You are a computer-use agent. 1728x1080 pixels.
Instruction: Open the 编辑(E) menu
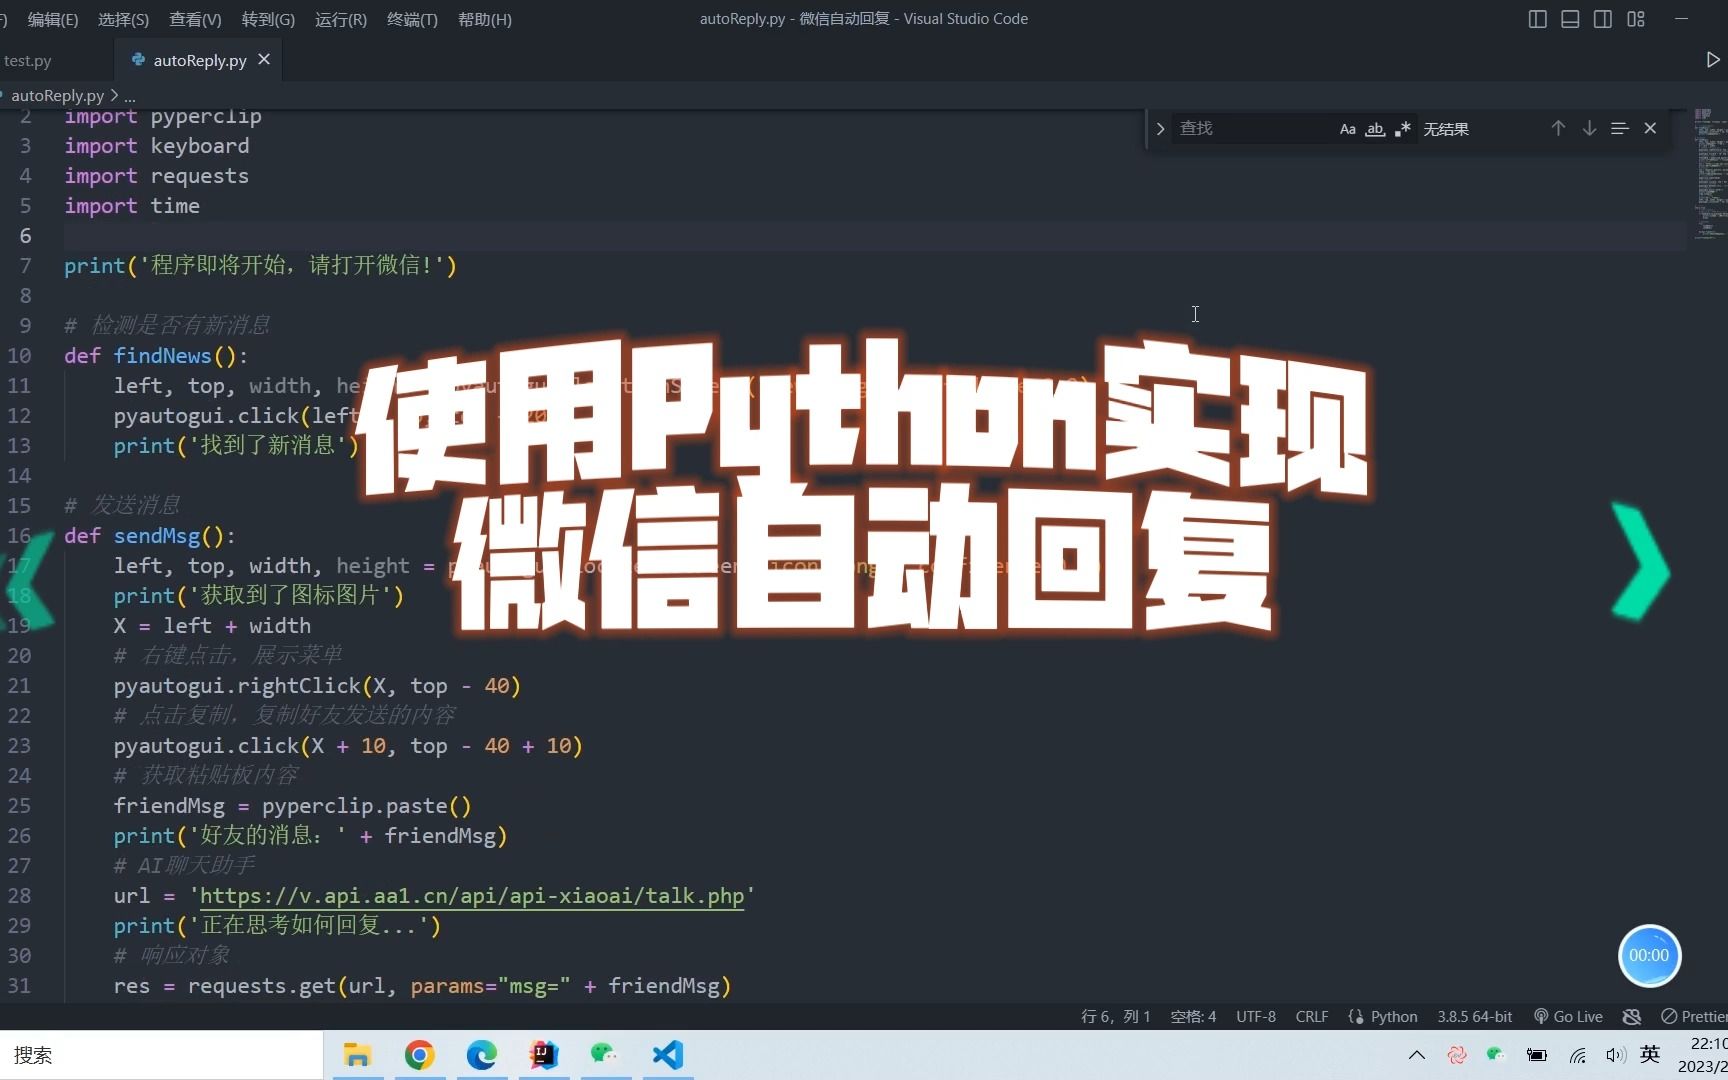(53, 19)
